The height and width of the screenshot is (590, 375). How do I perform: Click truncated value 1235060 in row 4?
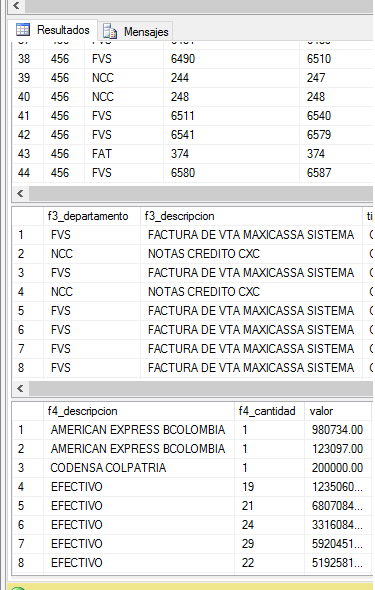(x=338, y=487)
